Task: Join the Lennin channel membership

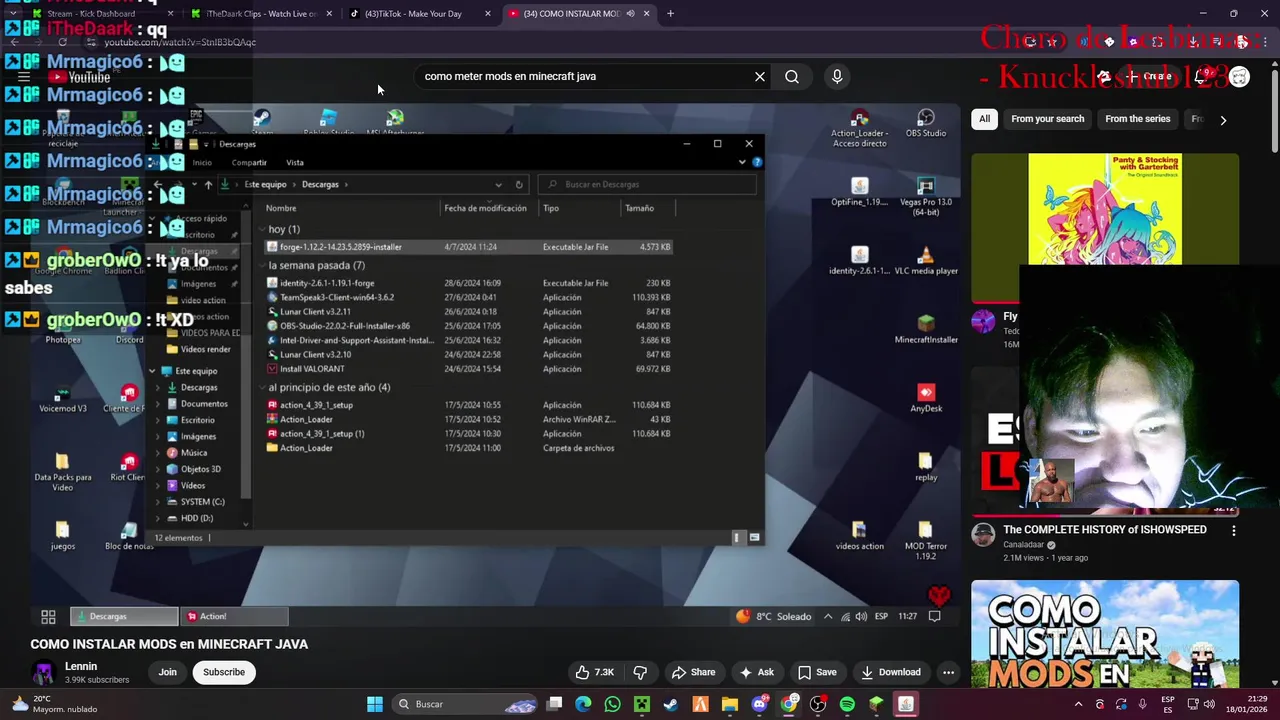Action: pos(167,672)
